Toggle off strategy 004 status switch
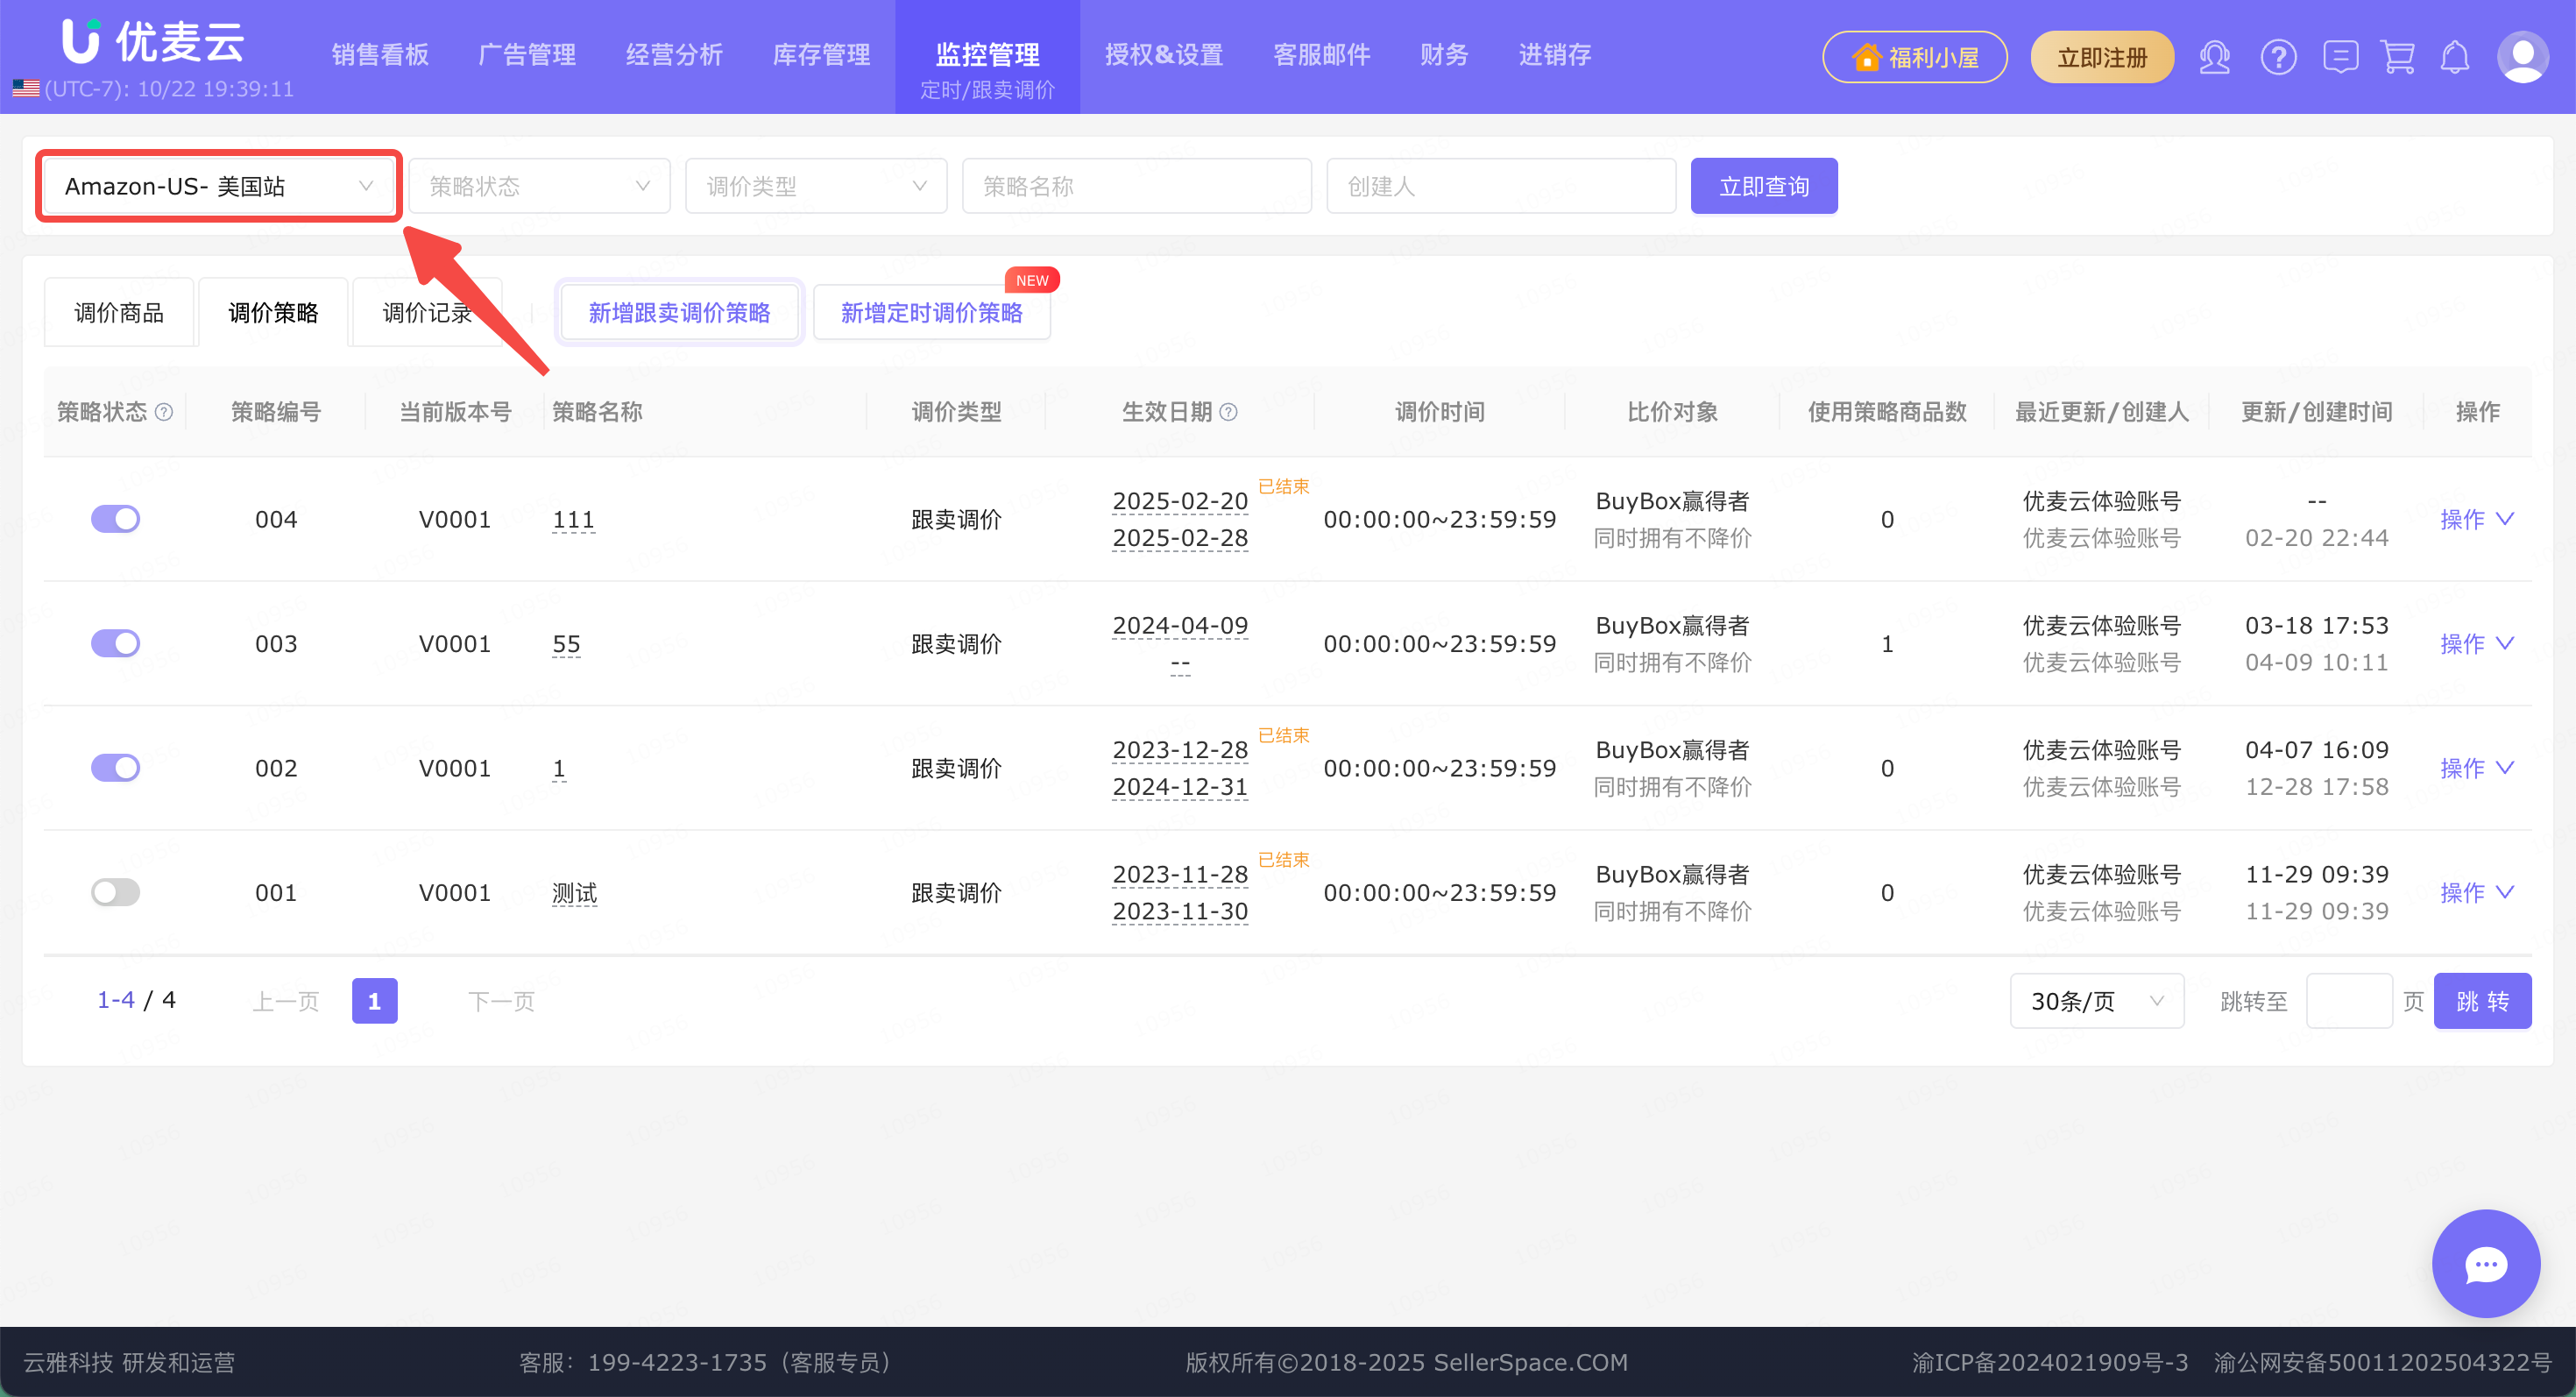Image resolution: width=2576 pixels, height=1397 pixels. 116,519
